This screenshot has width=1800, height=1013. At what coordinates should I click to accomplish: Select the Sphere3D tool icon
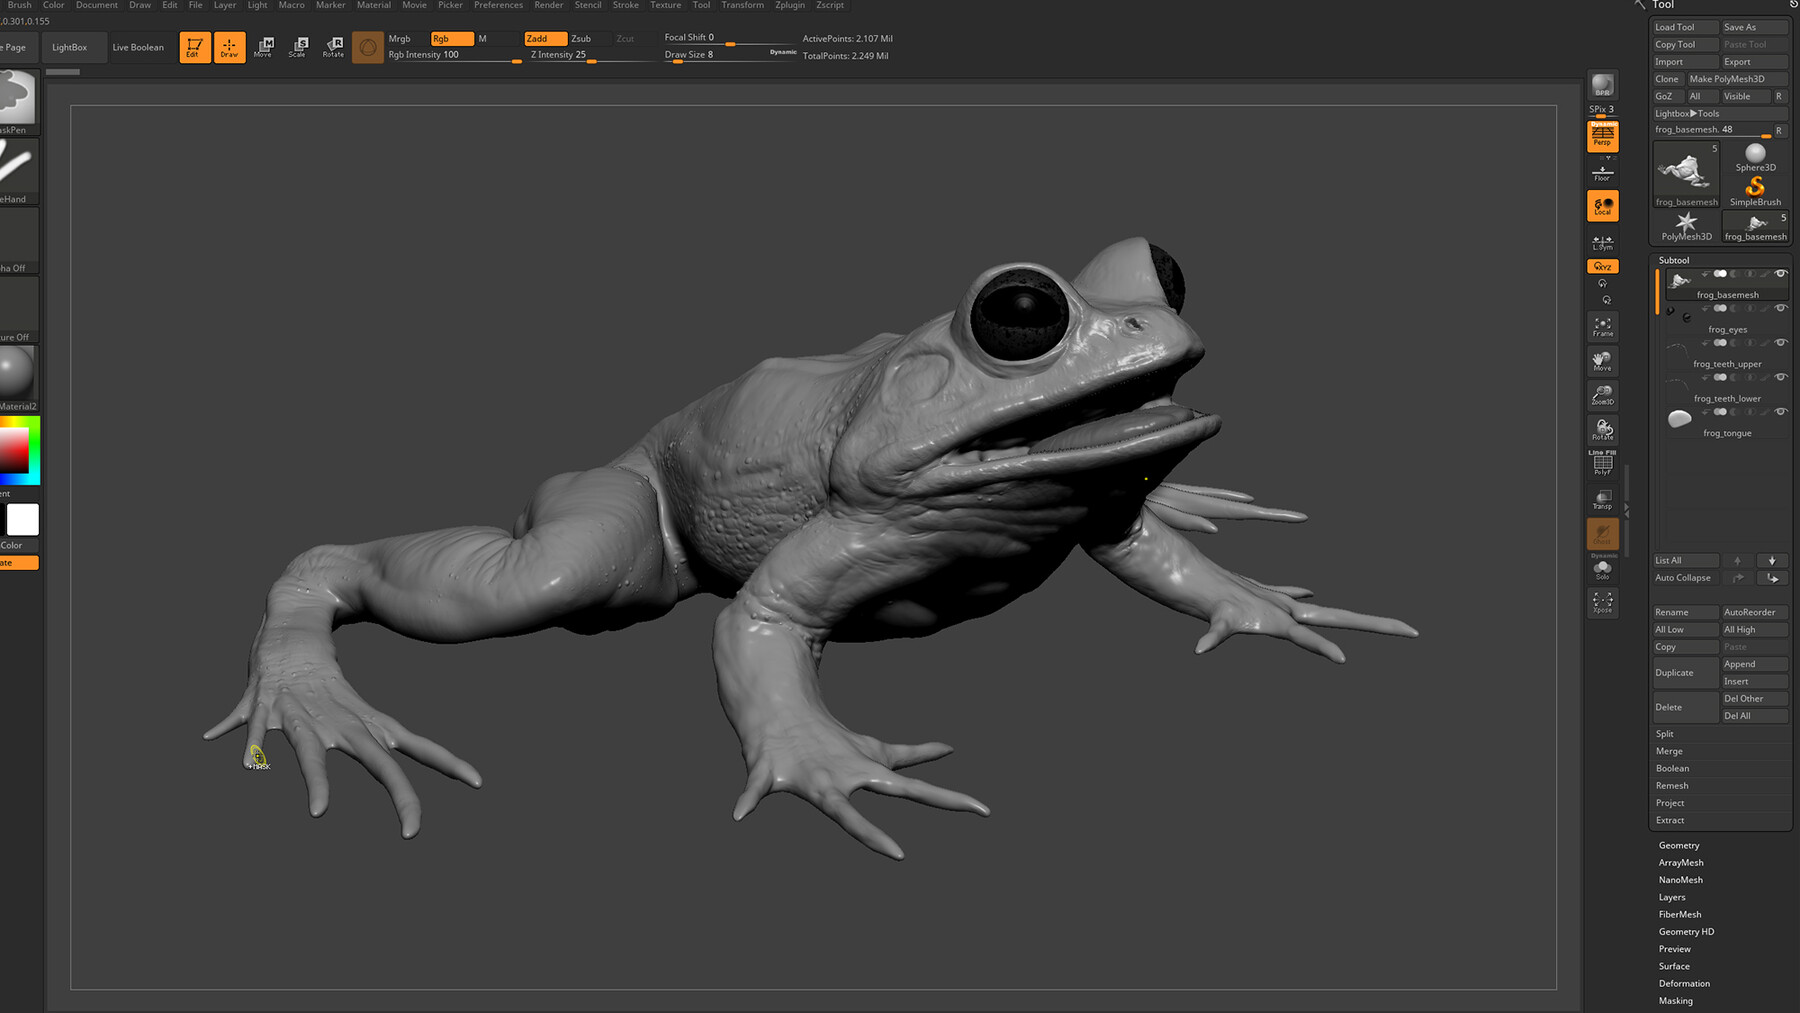click(1754, 155)
